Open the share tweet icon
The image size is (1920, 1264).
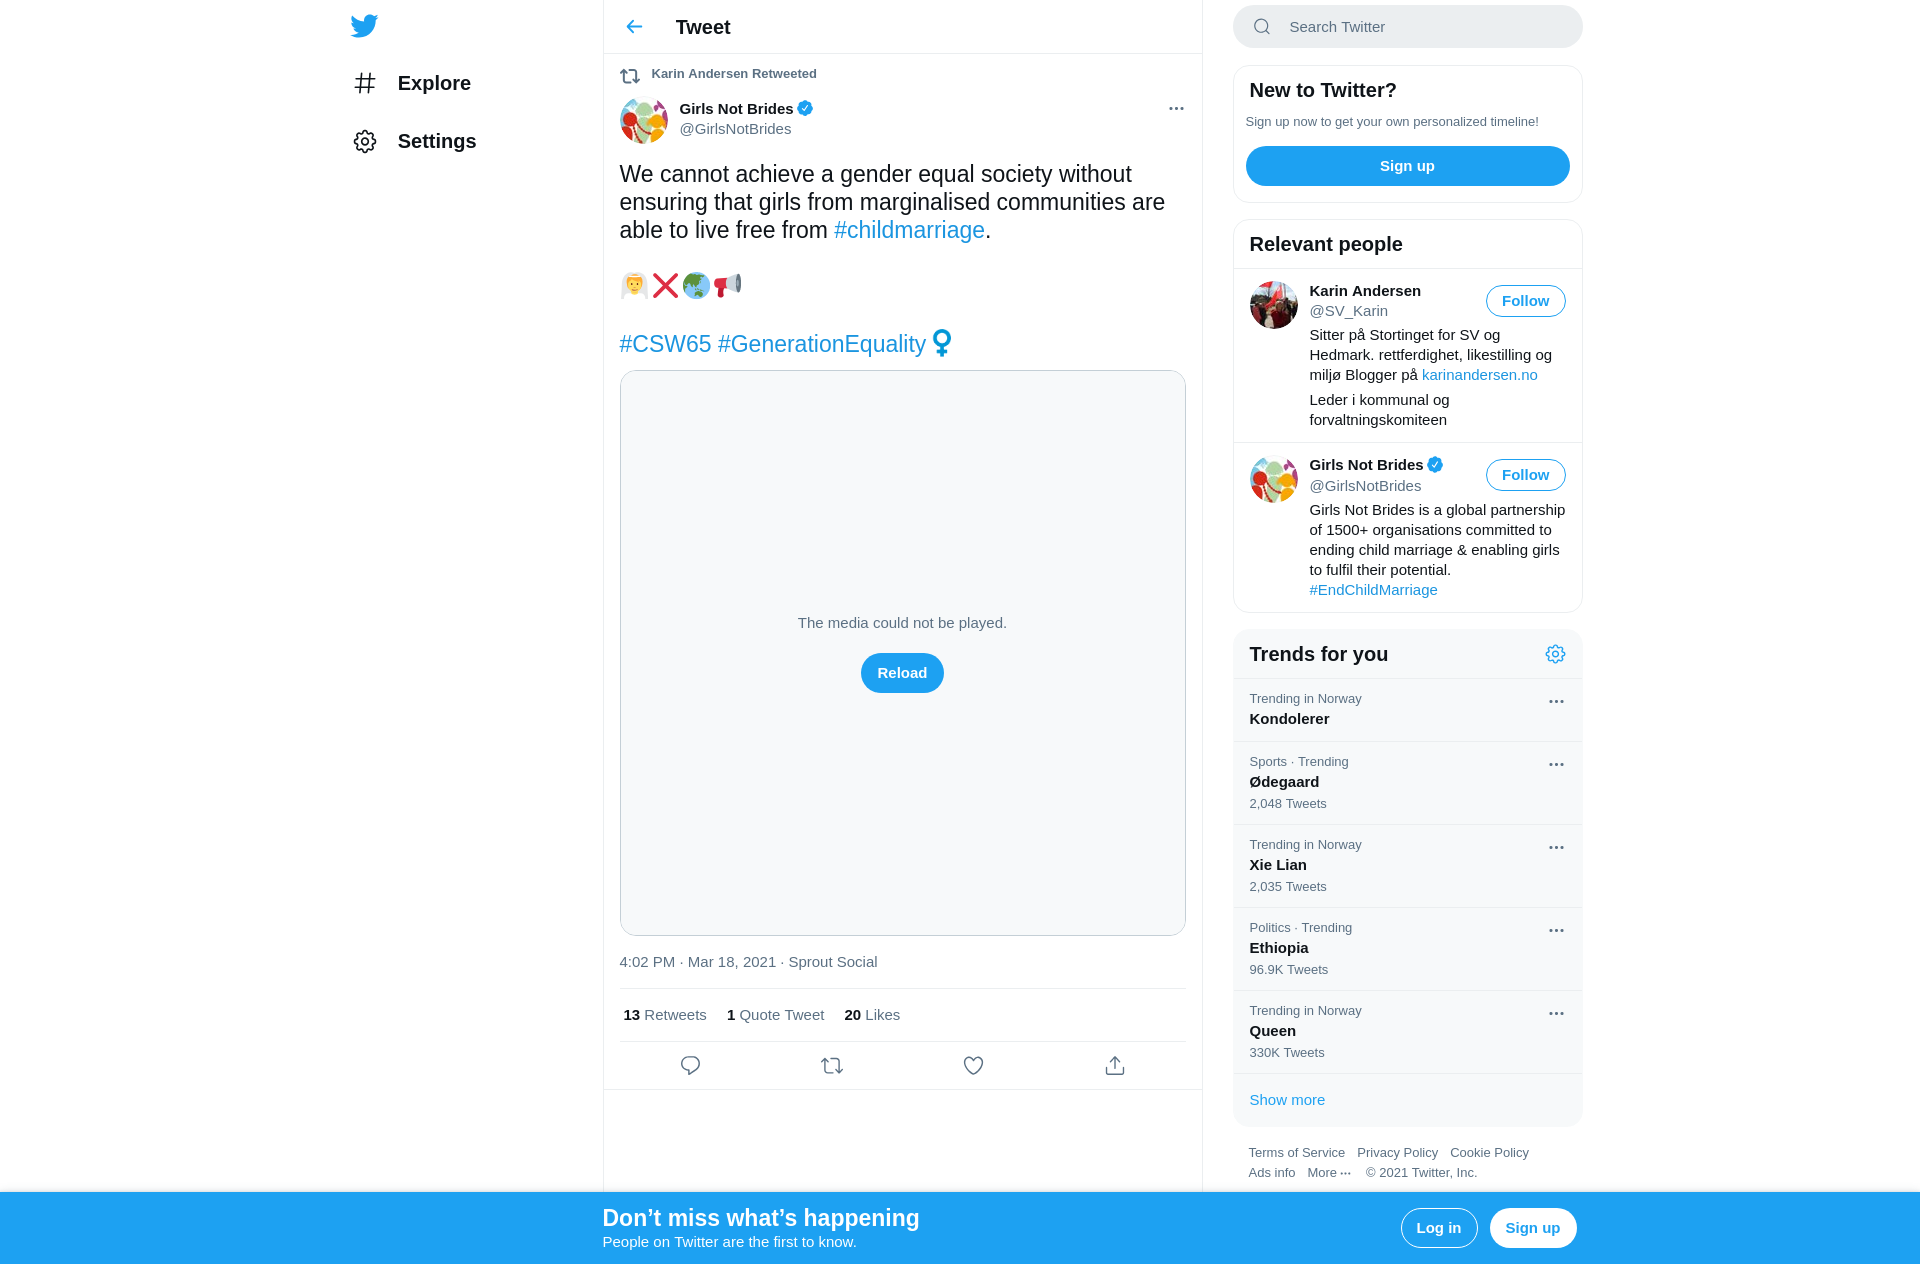[x=1115, y=1066]
